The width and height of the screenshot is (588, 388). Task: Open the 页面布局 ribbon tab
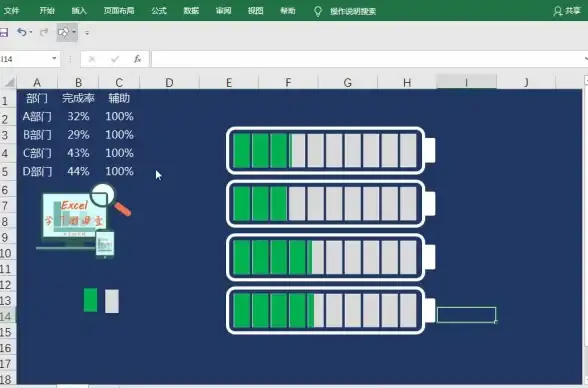pos(119,11)
